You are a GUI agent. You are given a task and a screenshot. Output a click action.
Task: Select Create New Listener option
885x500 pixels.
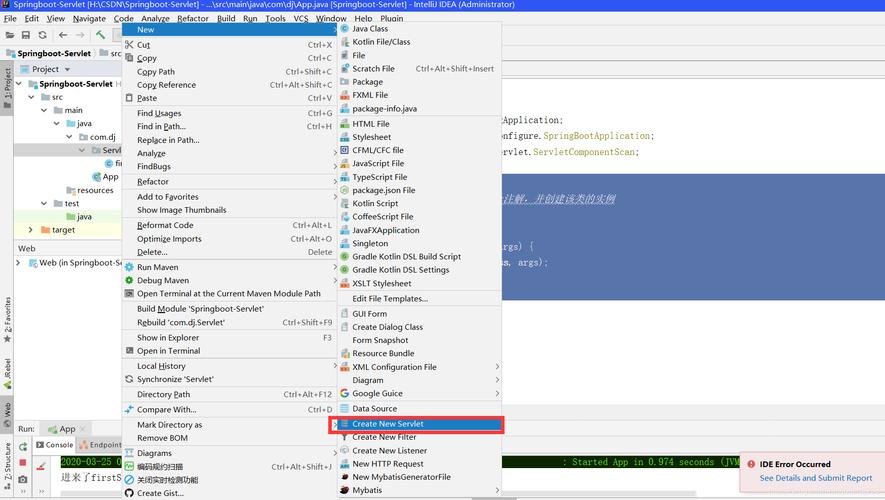coord(419,451)
